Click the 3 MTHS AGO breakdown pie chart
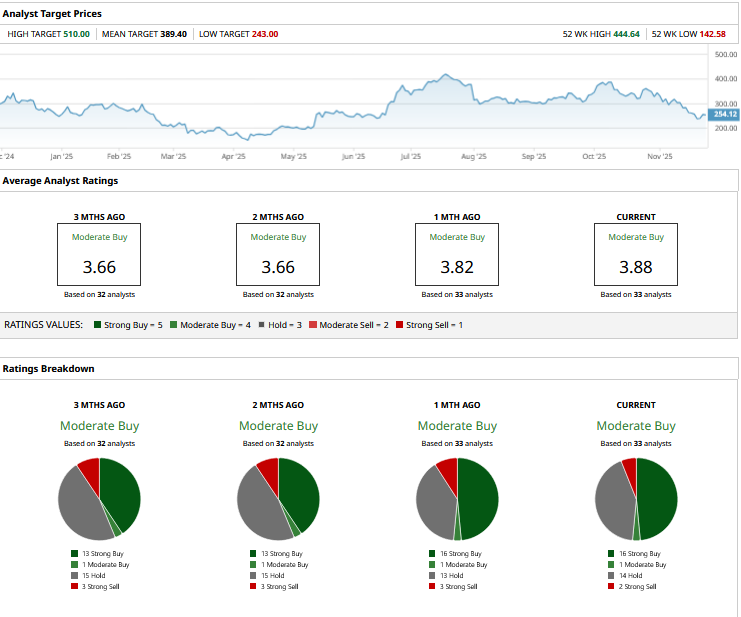Image resolution: width=741 pixels, height=617 pixels. (x=99, y=499)
